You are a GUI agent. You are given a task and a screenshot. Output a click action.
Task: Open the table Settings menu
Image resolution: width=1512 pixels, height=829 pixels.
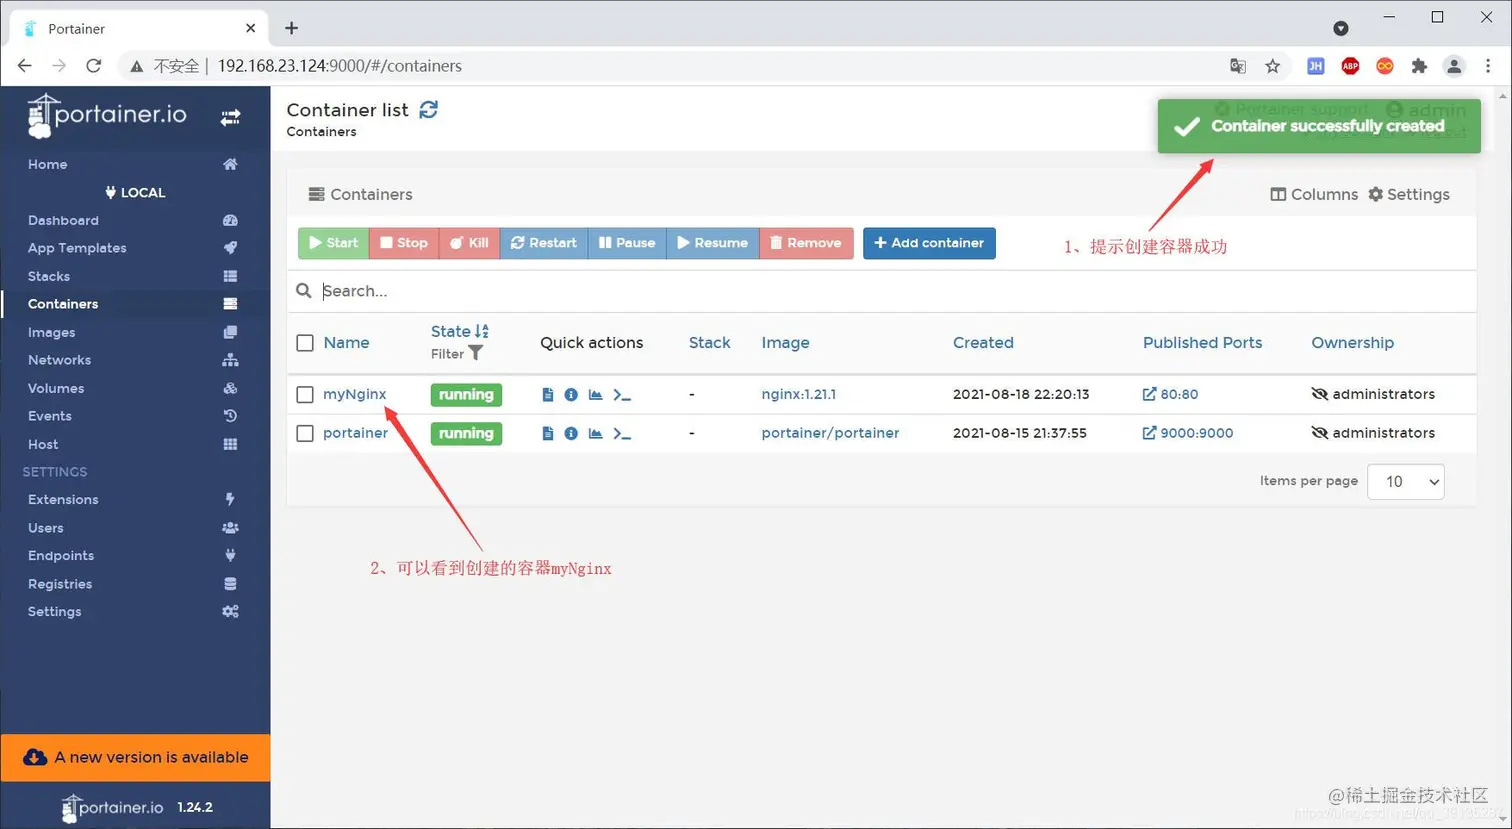[1409, 194]
